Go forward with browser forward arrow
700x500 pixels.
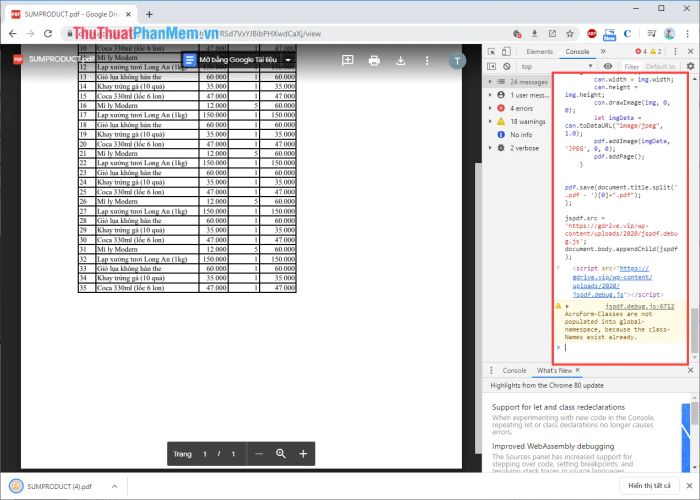pos(30,33)
